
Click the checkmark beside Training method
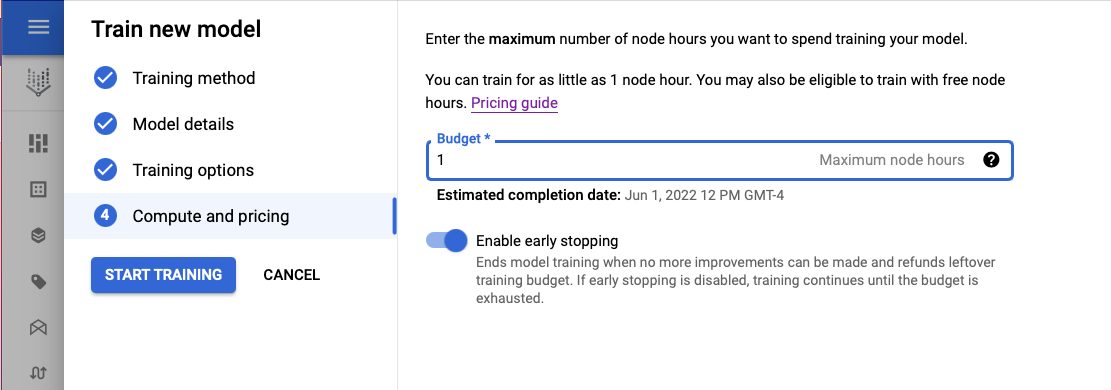(106, 78)
